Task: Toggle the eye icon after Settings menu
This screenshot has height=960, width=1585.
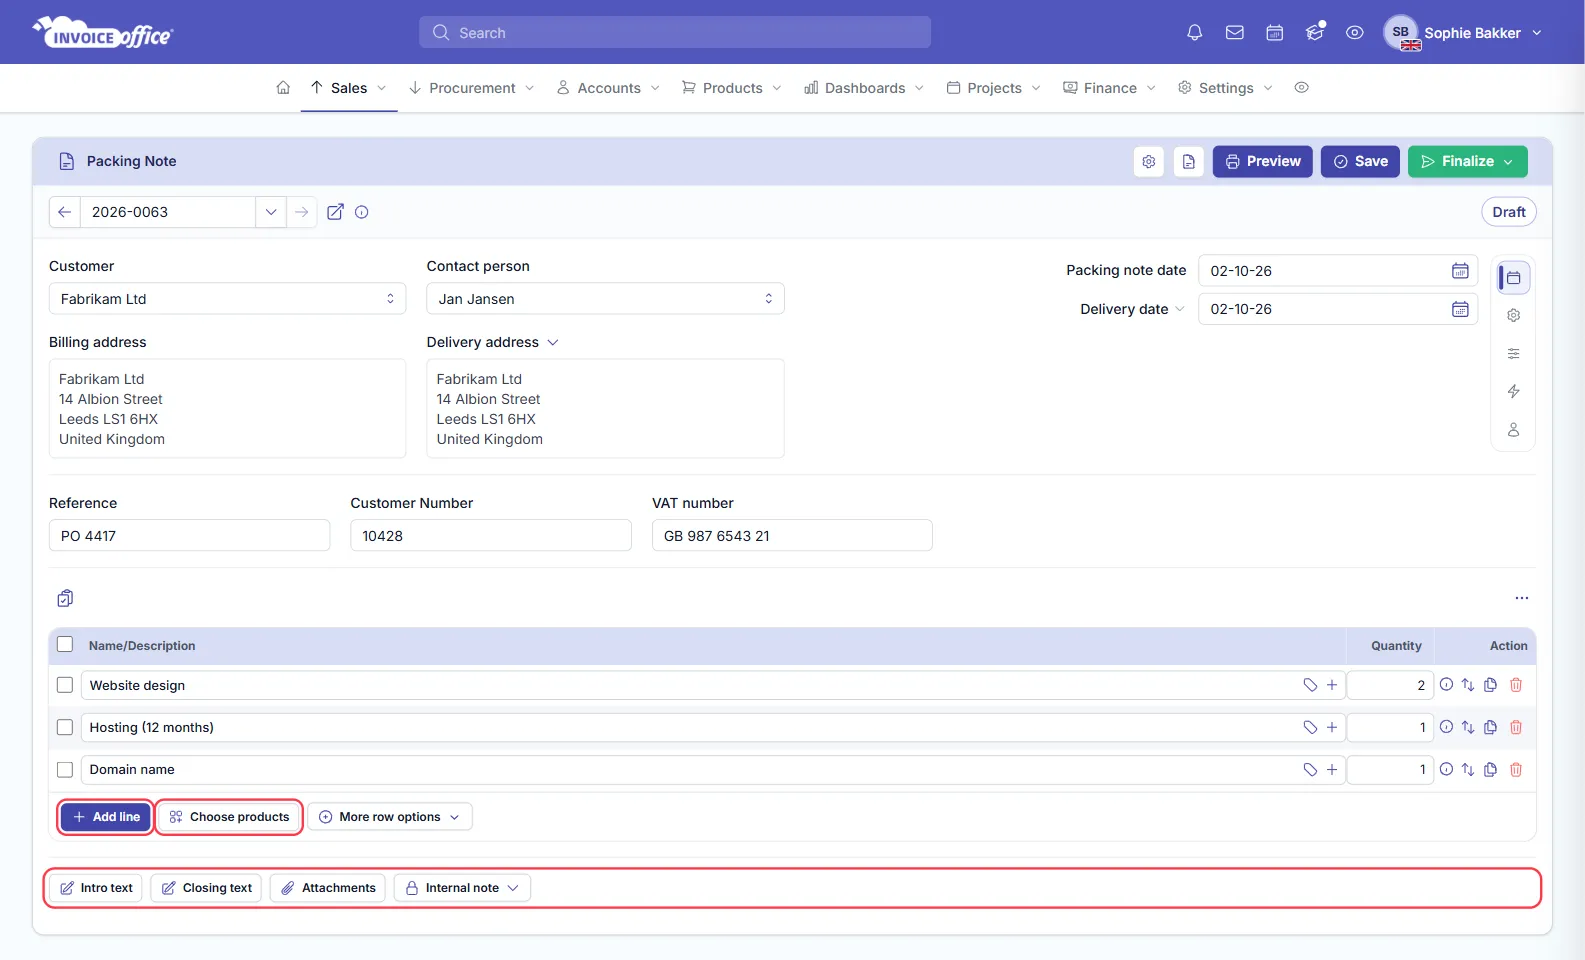Action: pos(1302,88)
